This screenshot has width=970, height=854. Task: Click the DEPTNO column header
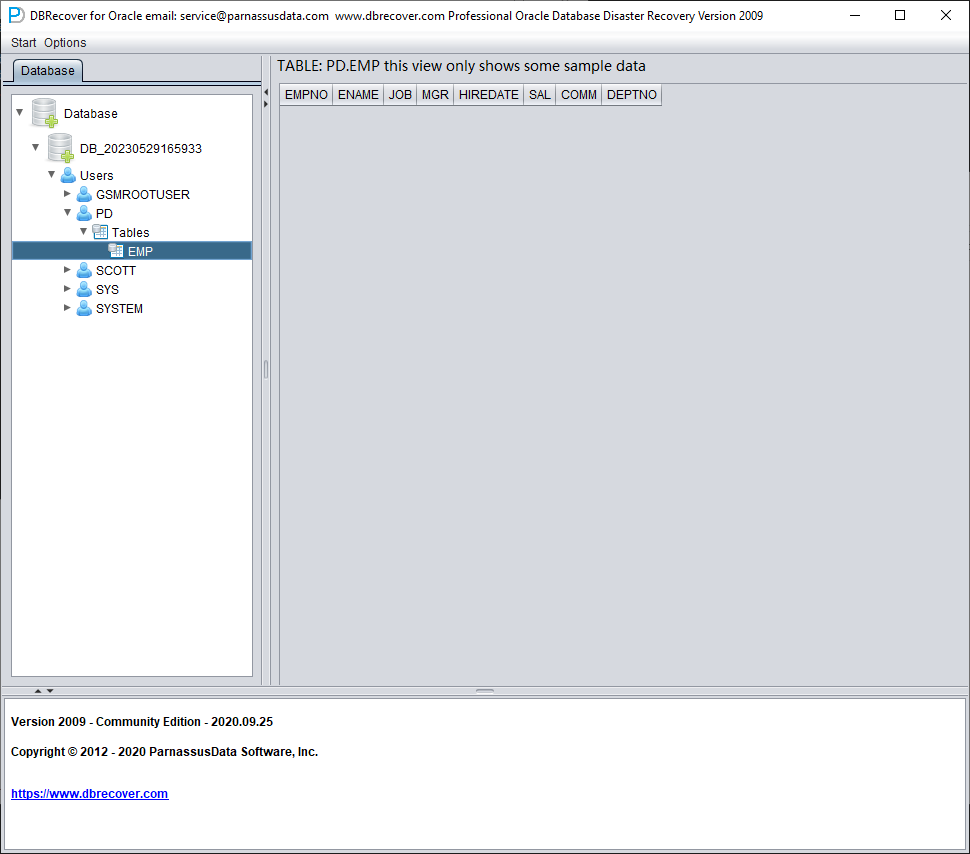632,95
